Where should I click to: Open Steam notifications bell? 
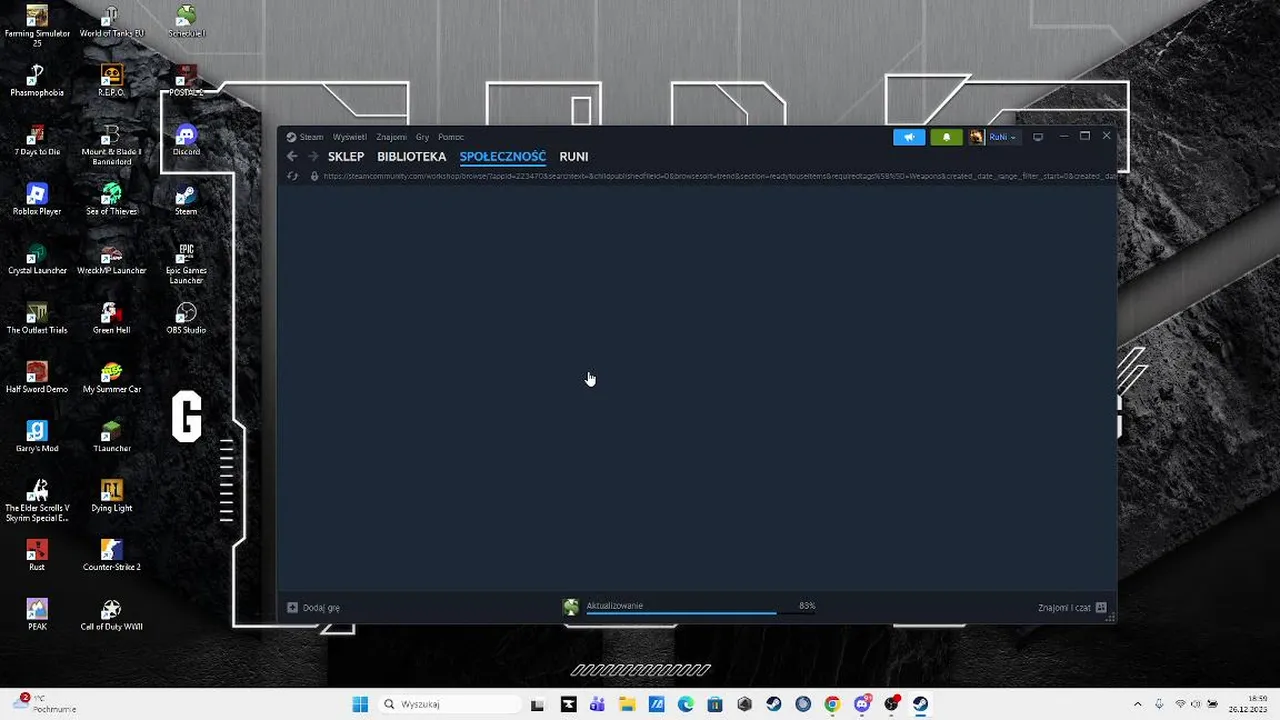[x=946, y=137]
